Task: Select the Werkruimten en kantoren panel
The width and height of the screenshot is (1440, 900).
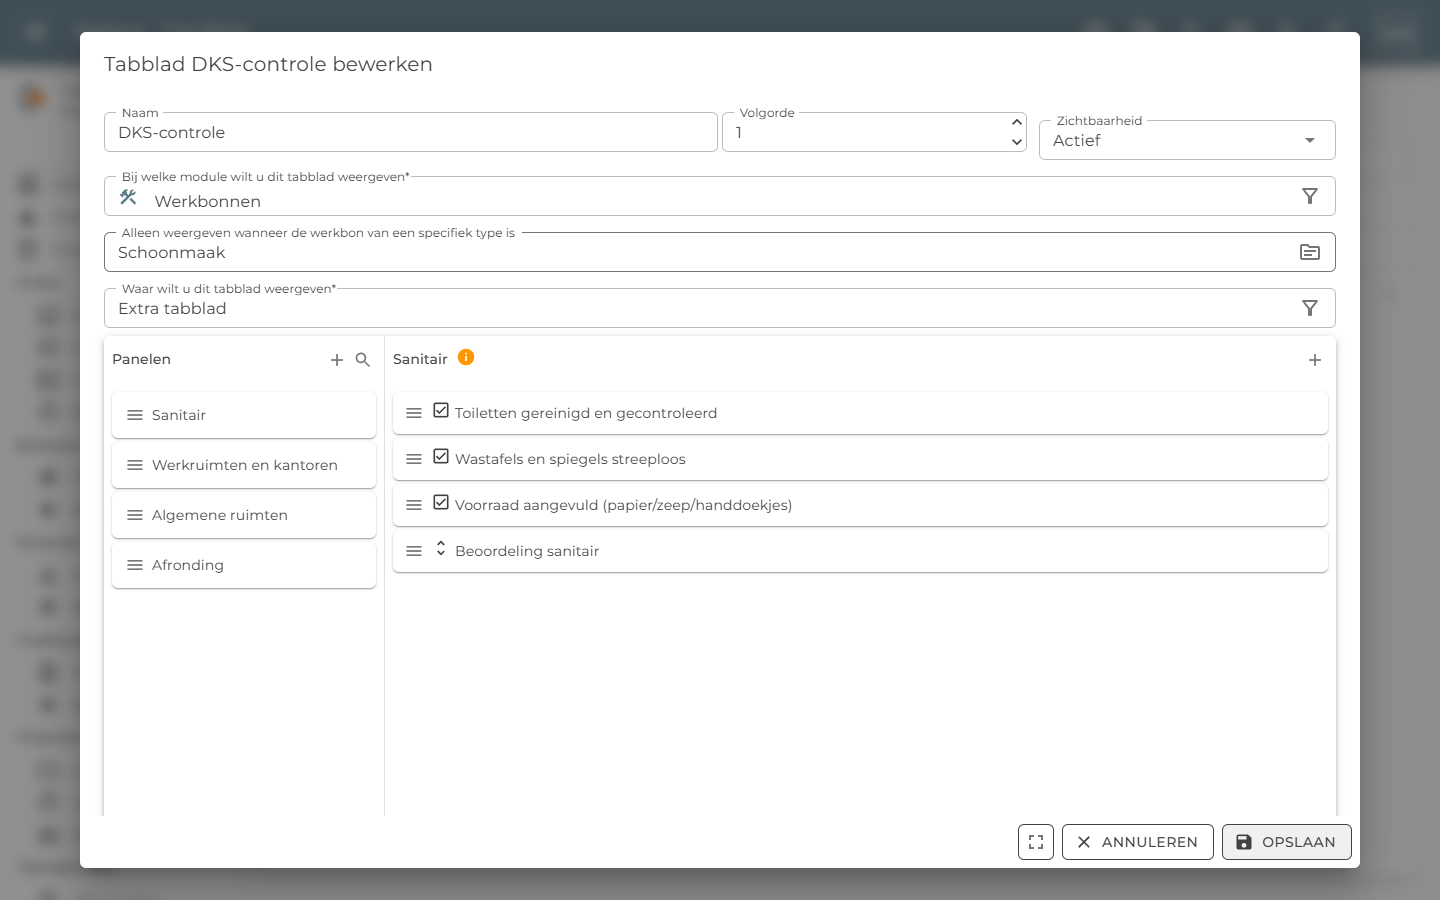Action: (x=244, y=465)
